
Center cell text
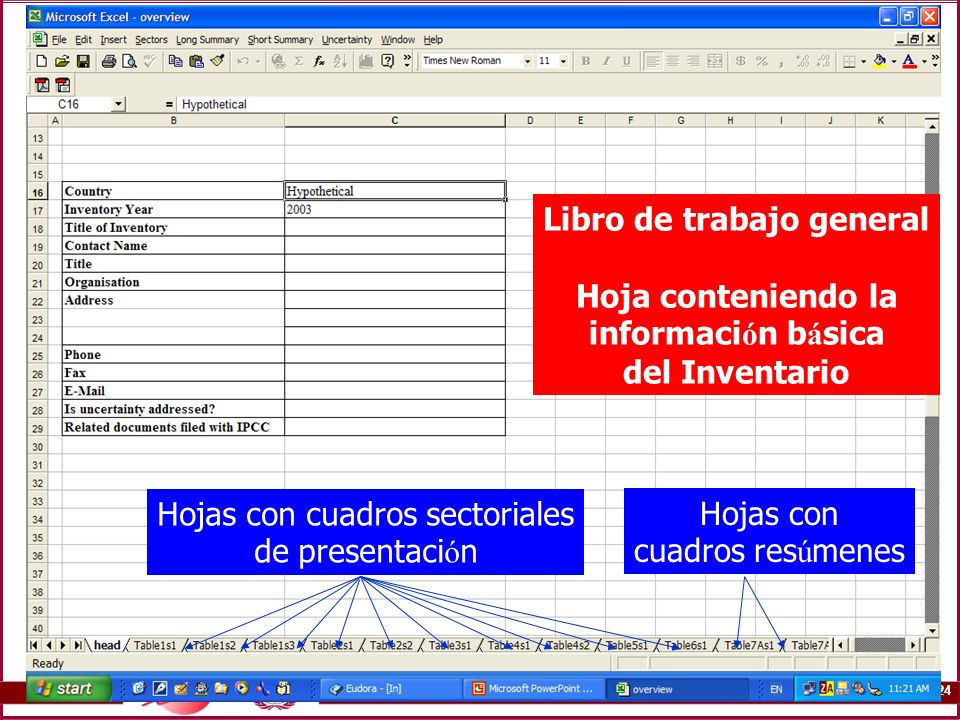click(673, 61)
